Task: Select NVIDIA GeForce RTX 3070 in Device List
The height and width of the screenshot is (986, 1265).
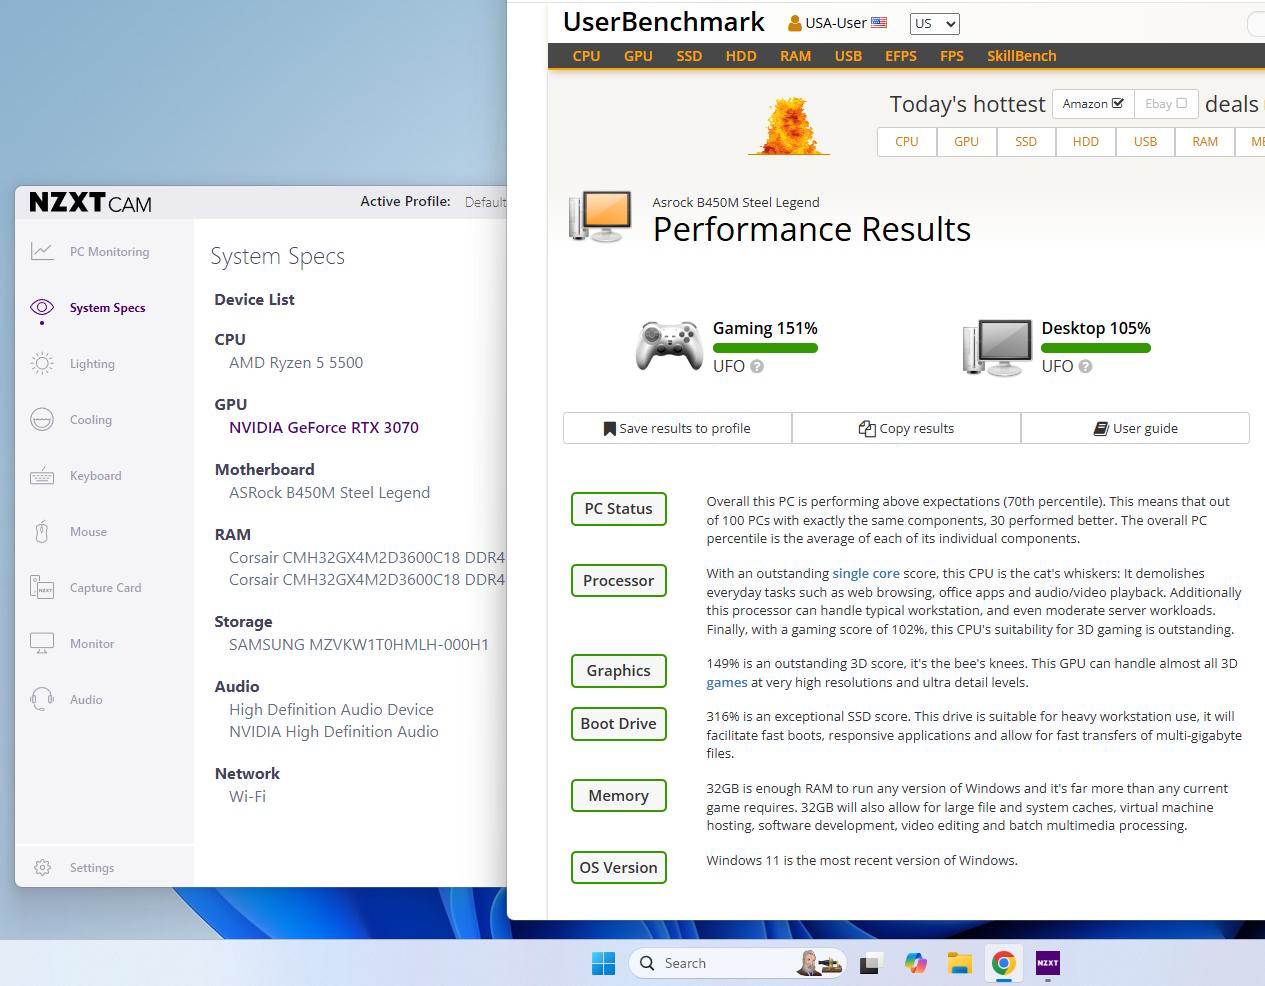Action: (324, 427)
